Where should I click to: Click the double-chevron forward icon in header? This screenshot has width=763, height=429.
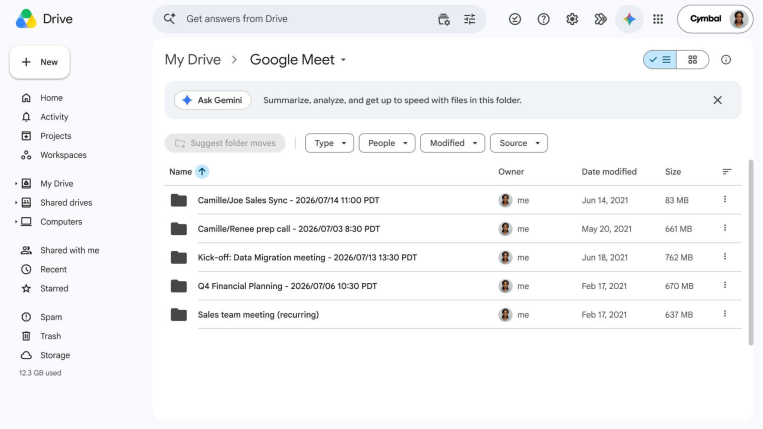click(x=600, y=19)
